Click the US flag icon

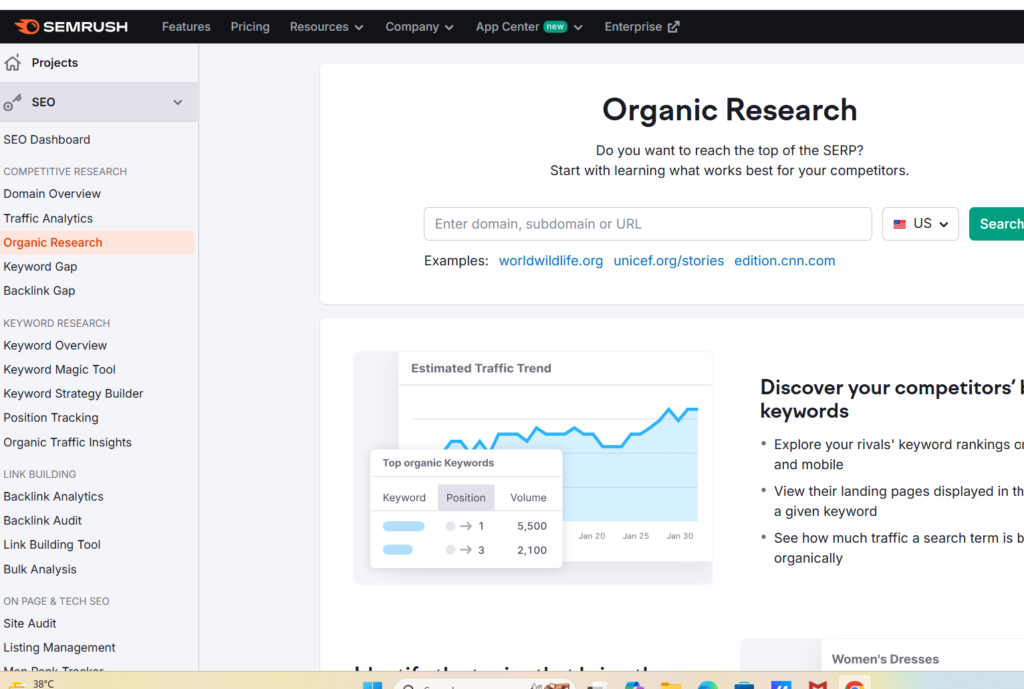[900, 224]
